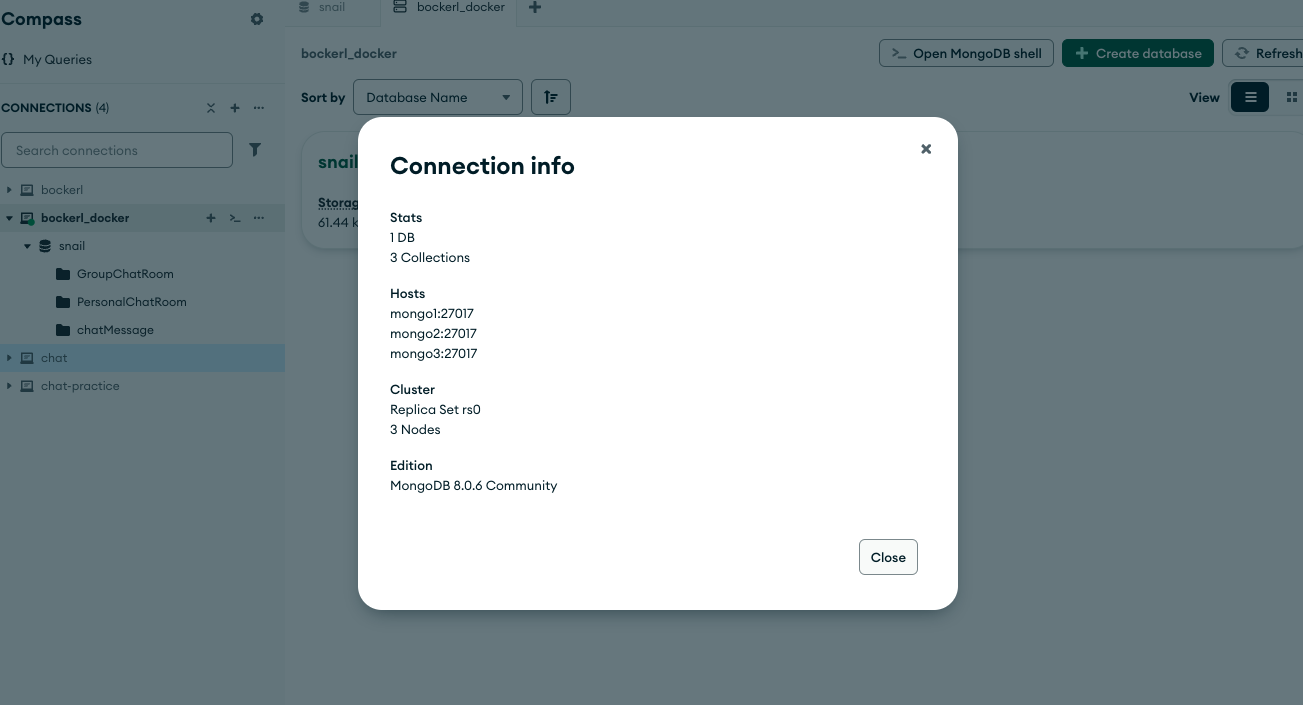Add new connection plus icon

[235, 108]
